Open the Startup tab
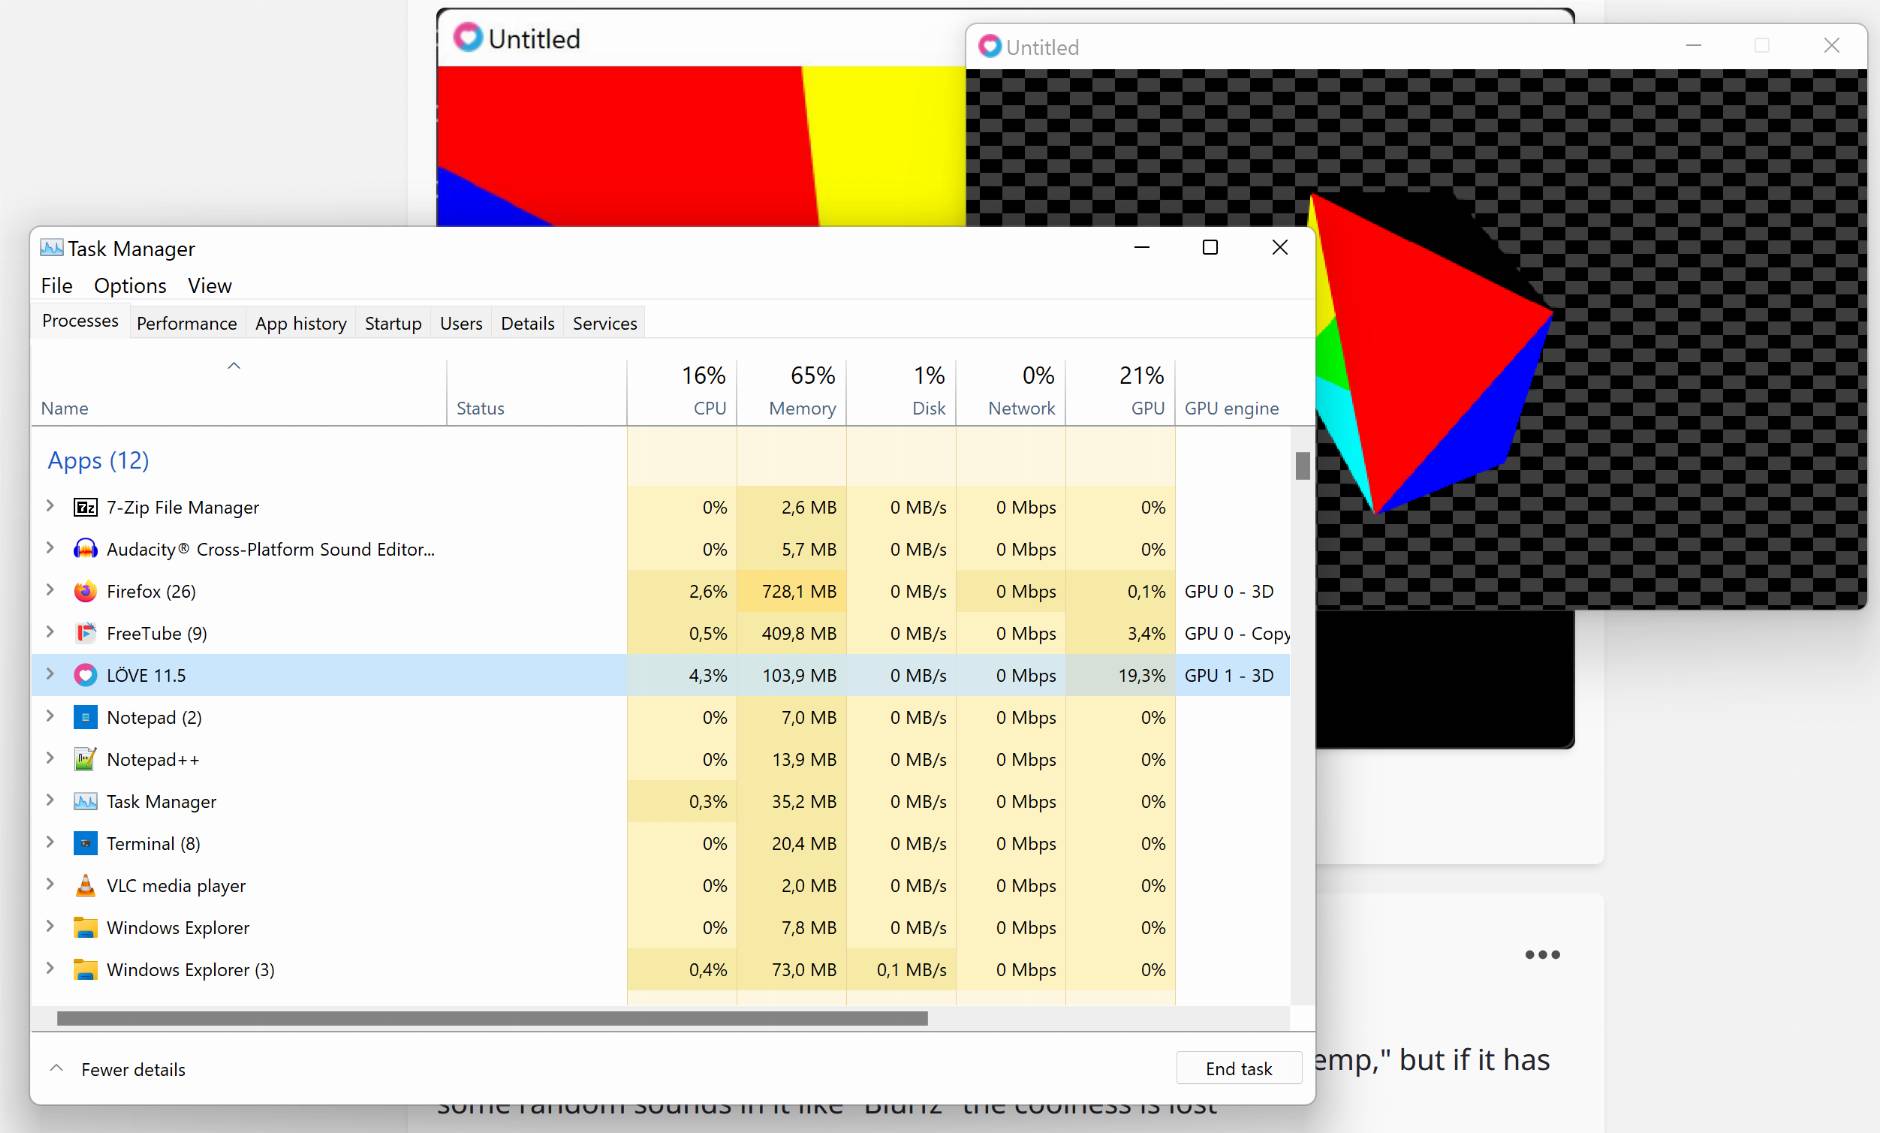The width and height of the screenshot is (1880, 1133). click(x=393, y=323)
